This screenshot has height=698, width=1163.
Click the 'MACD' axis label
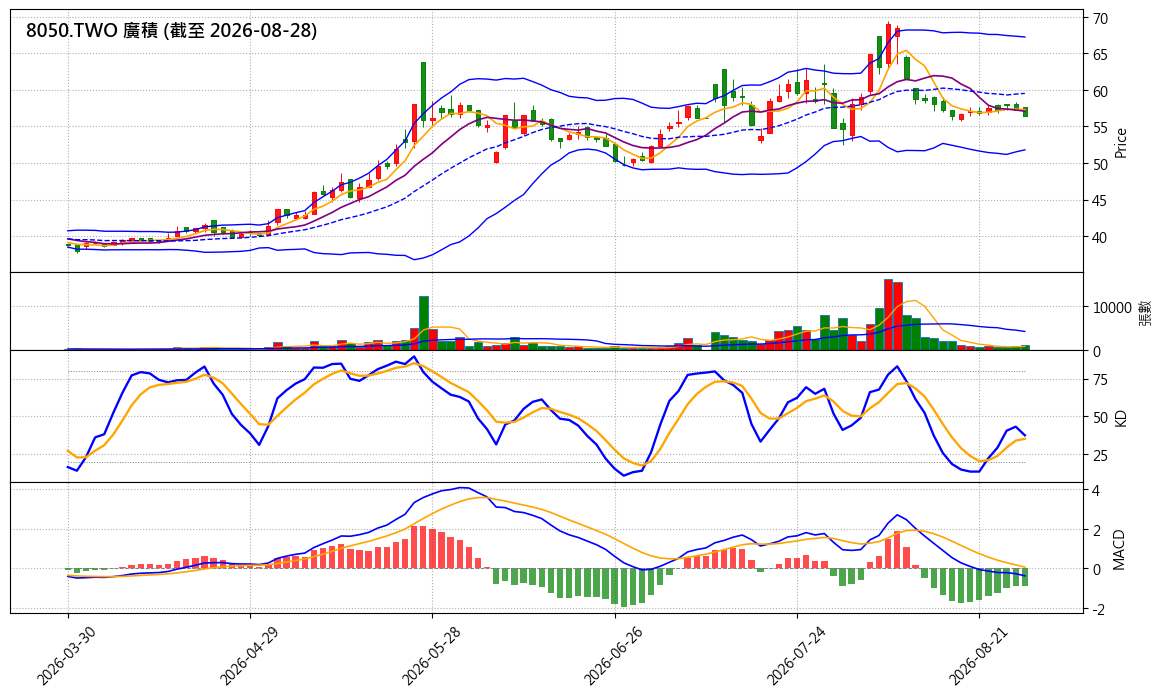pos(1119,550)
